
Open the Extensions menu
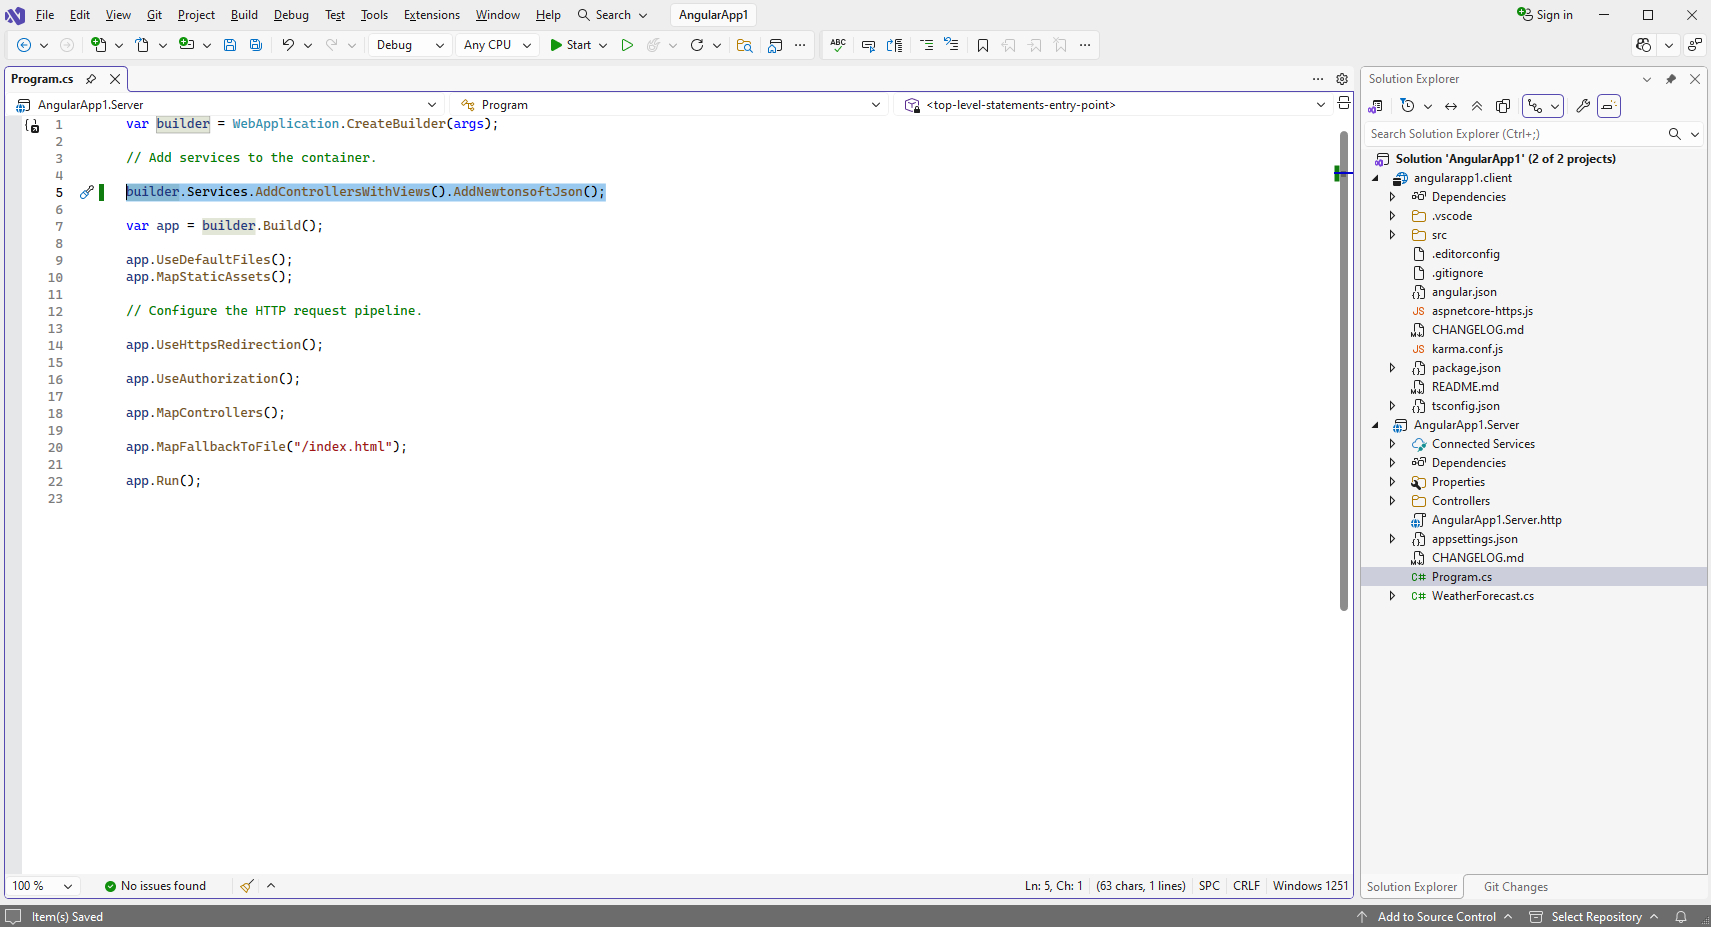click(x=431, y=15)
